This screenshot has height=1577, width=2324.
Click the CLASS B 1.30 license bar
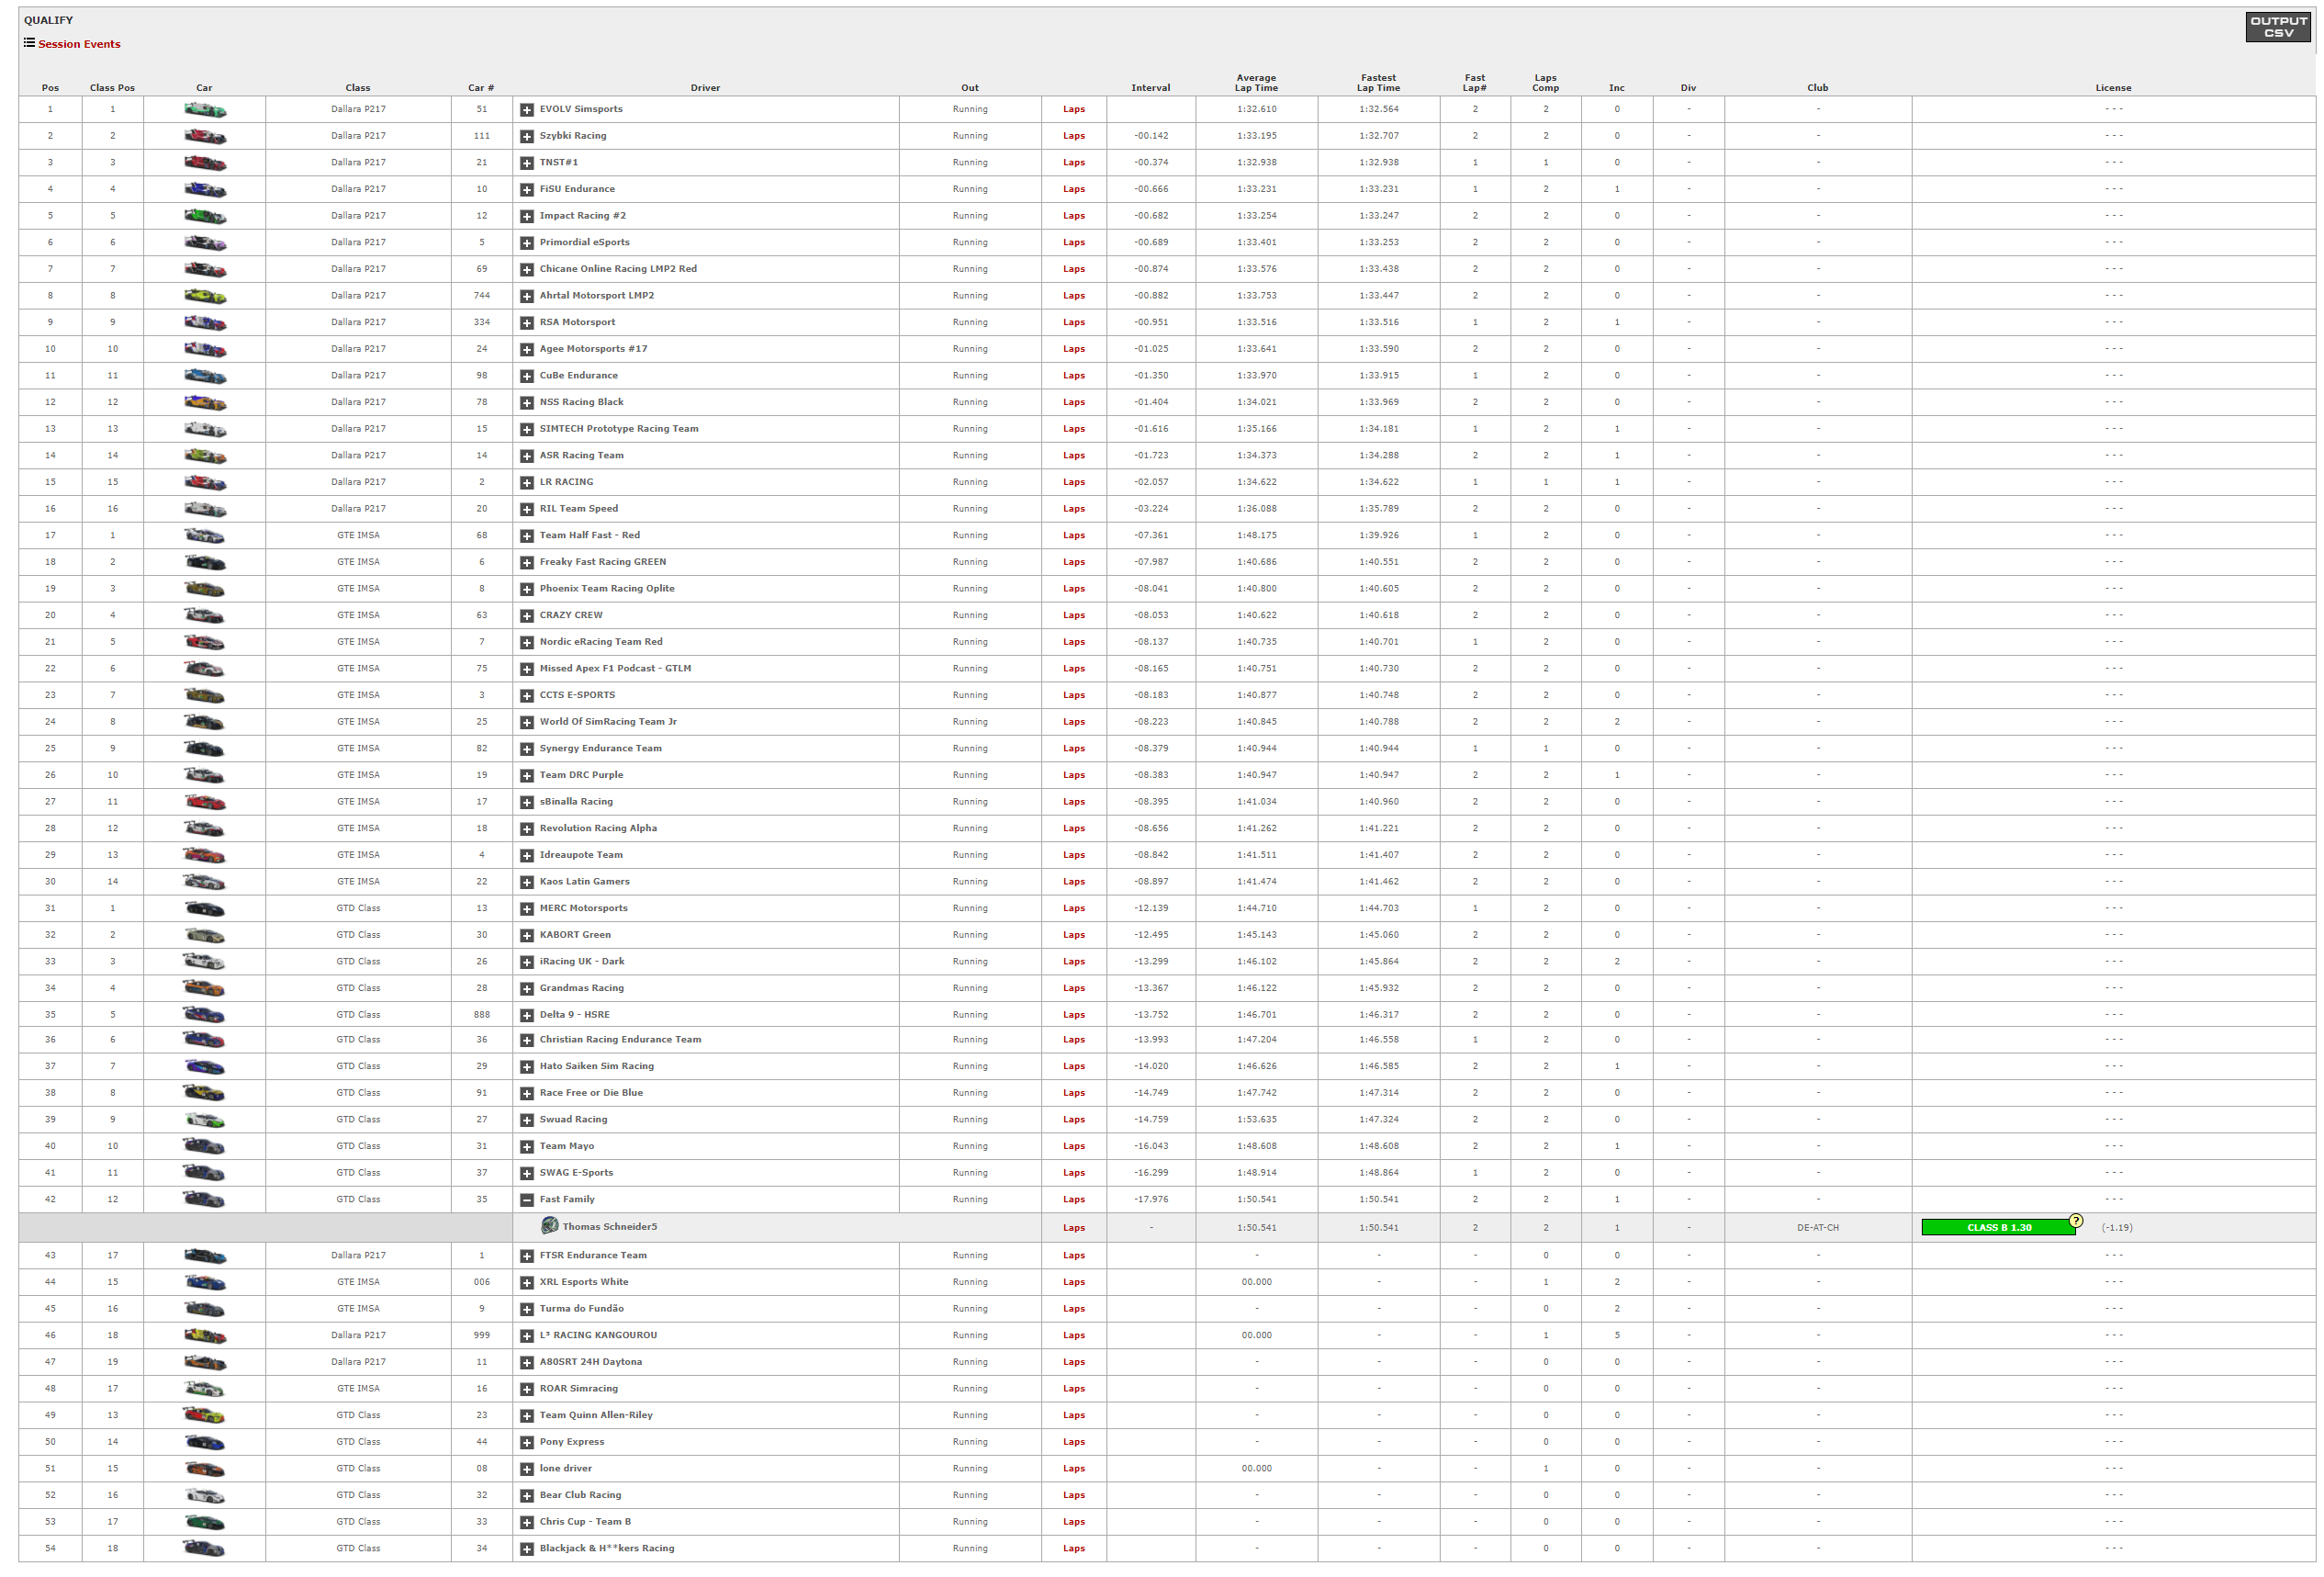tap(1998, 1228)
